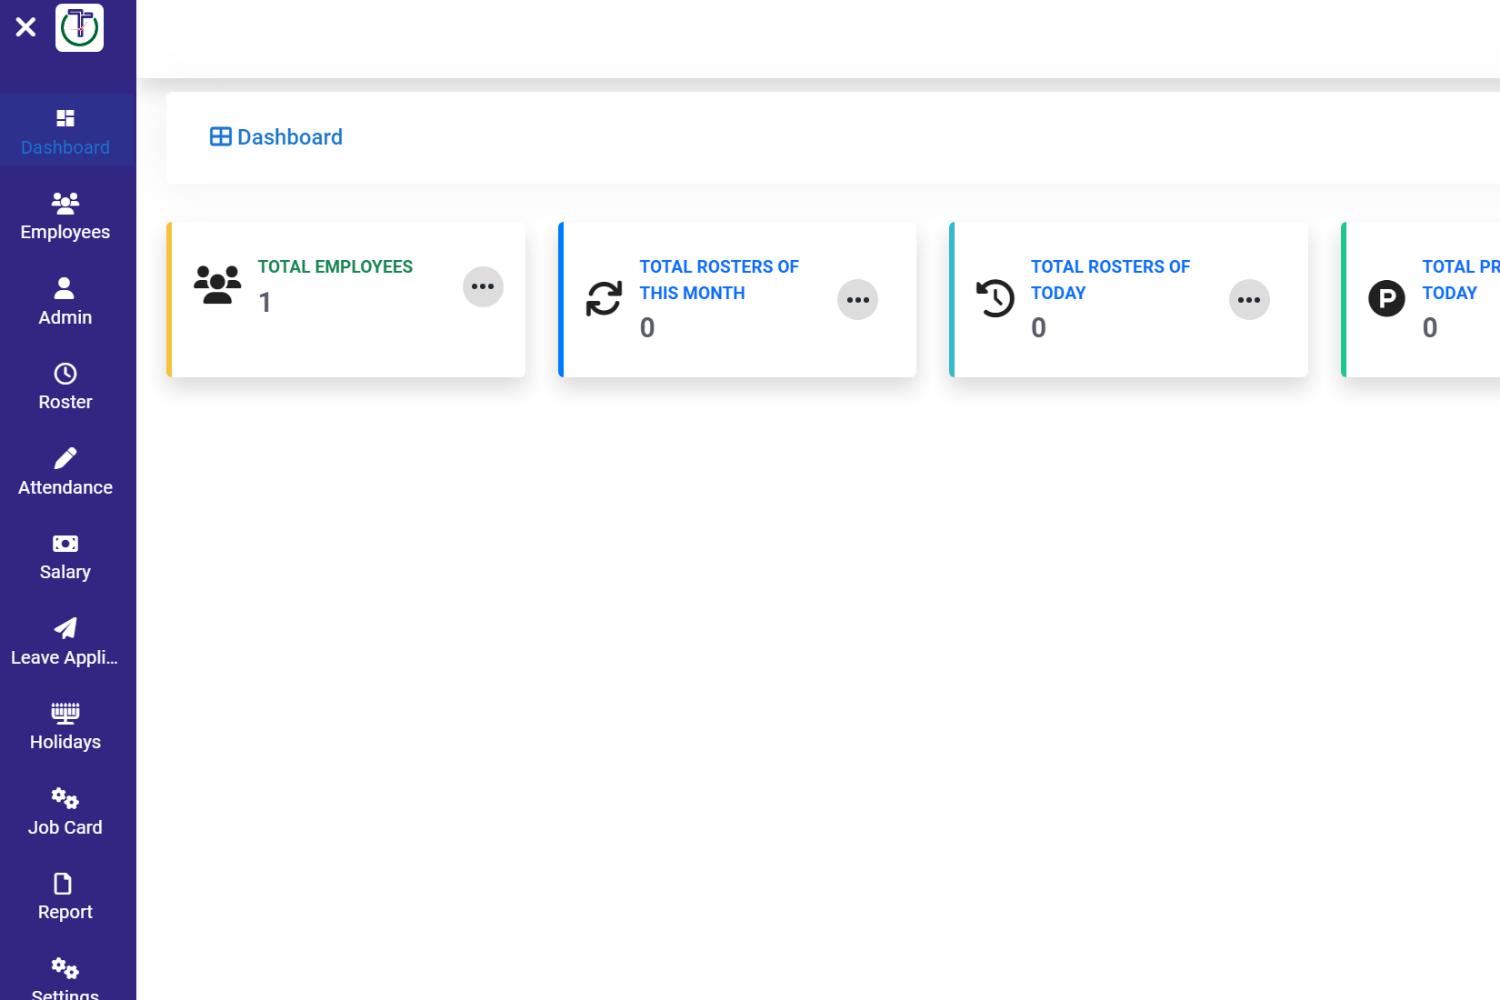Open the Employees menu label
The image size is (1500, 1000).
(65, 232)
